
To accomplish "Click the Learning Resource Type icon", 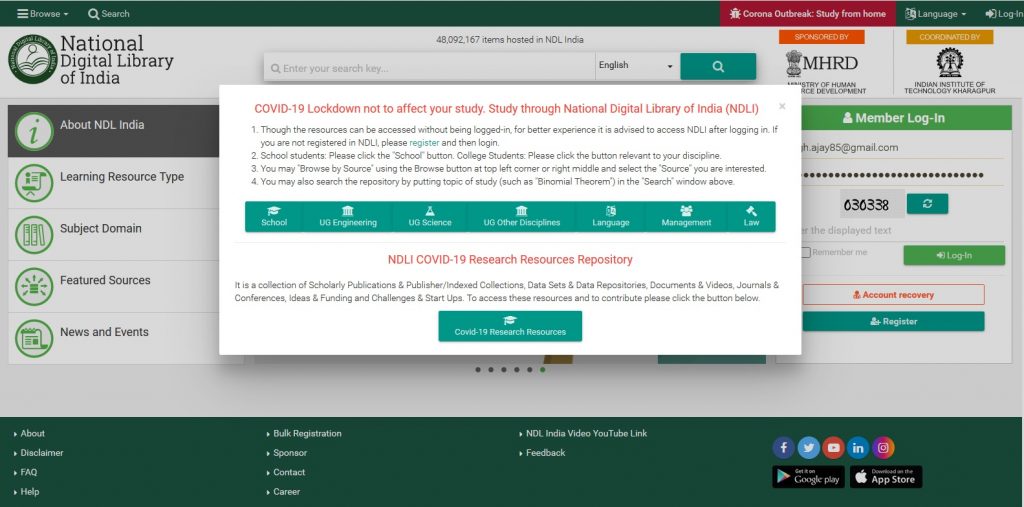I will tap(33, 183).
